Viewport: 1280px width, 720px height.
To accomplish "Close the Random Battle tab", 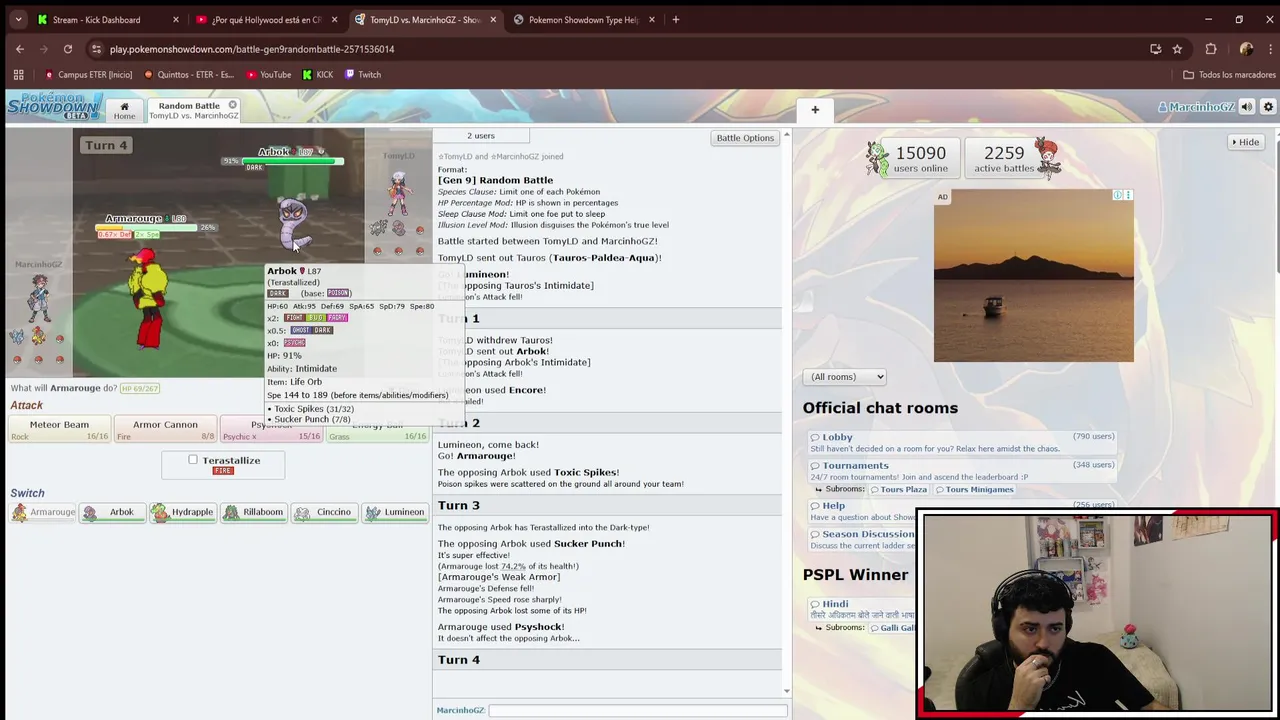I will point(232,105).
